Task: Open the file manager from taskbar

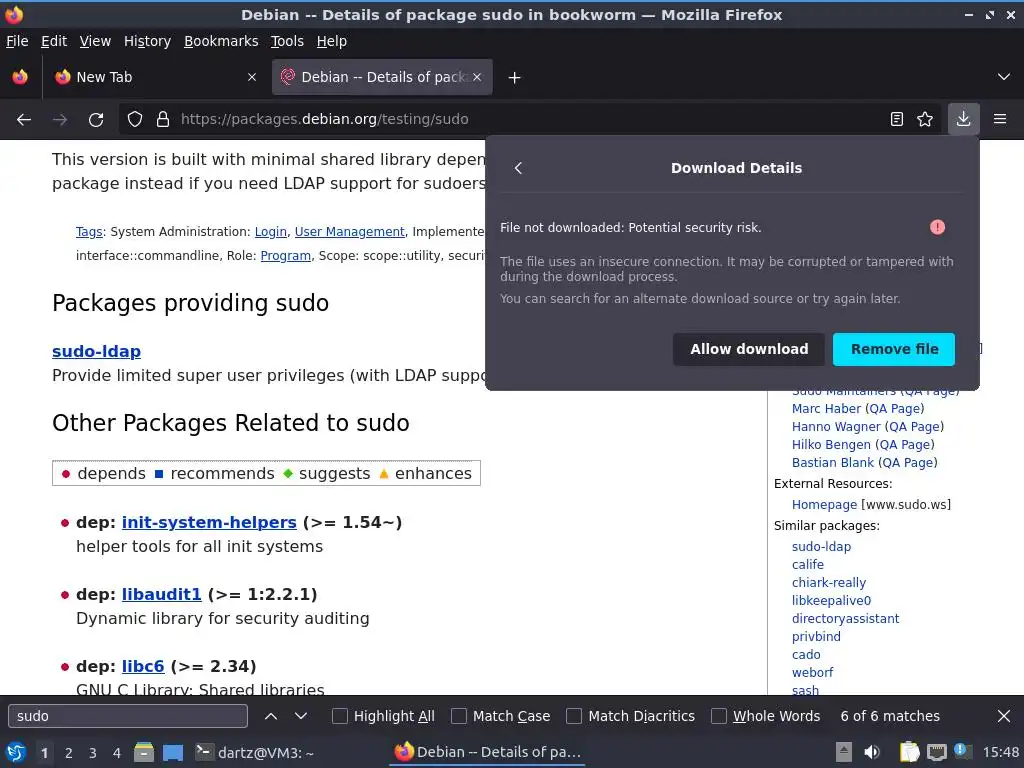Action: point(144,752)
